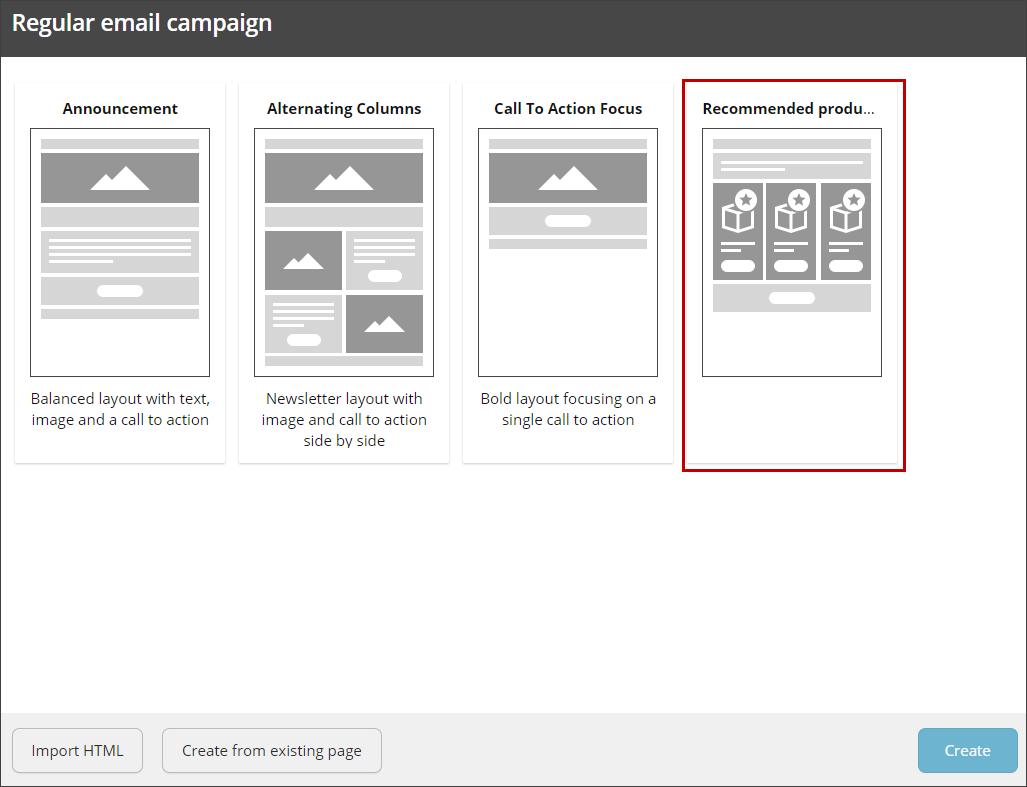Click 'Bold layout focusing on' description

click(568, 409)
